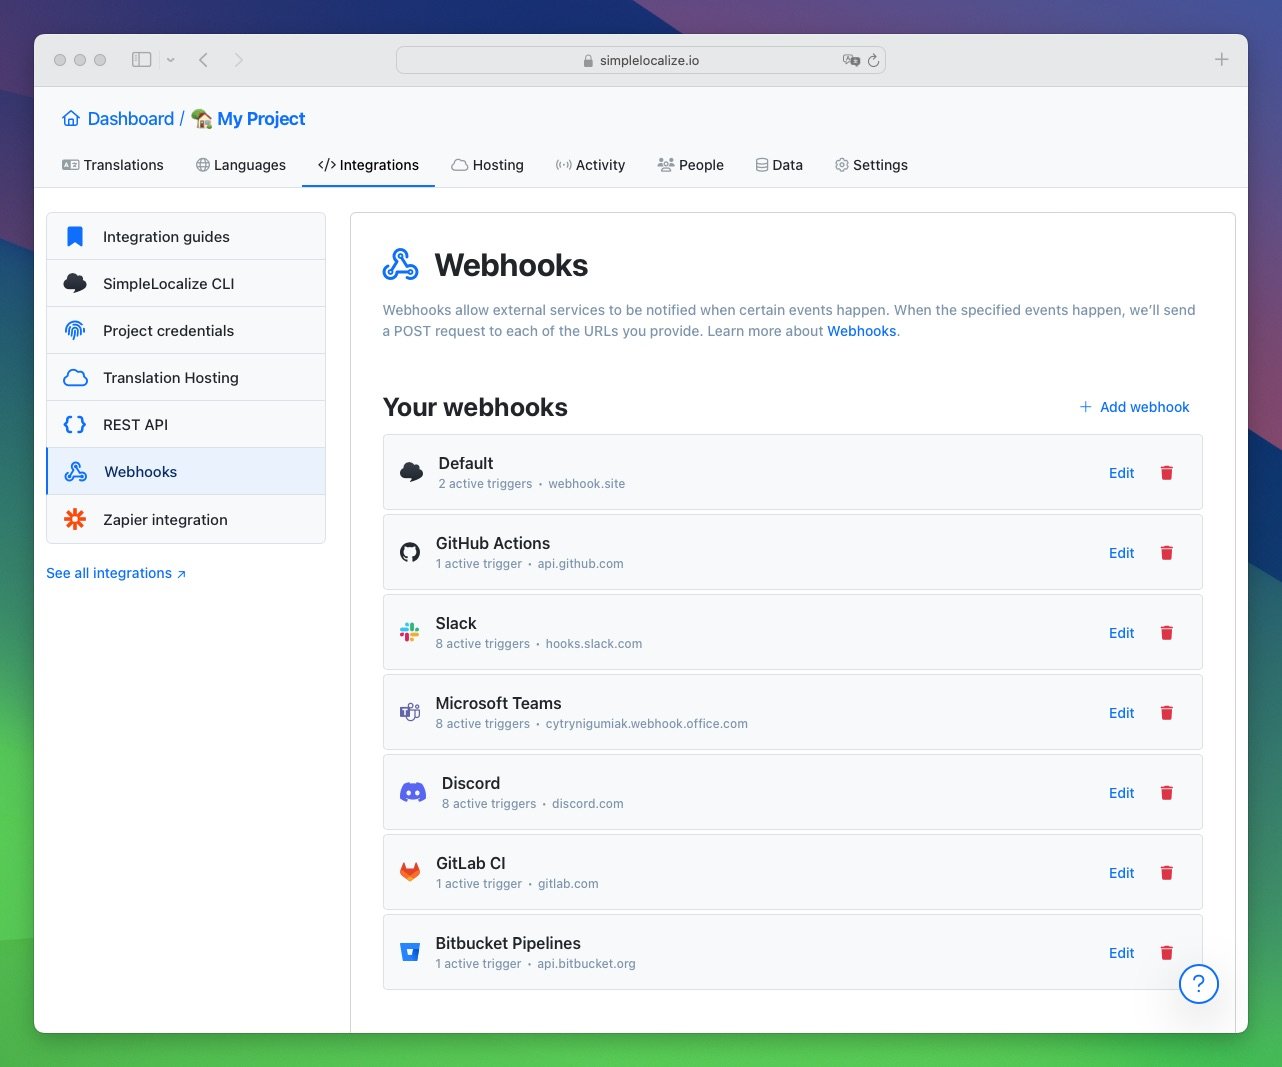Click the api.github.com text
The width and height of the screenshot is (1282, 1067).
point(581,564)
